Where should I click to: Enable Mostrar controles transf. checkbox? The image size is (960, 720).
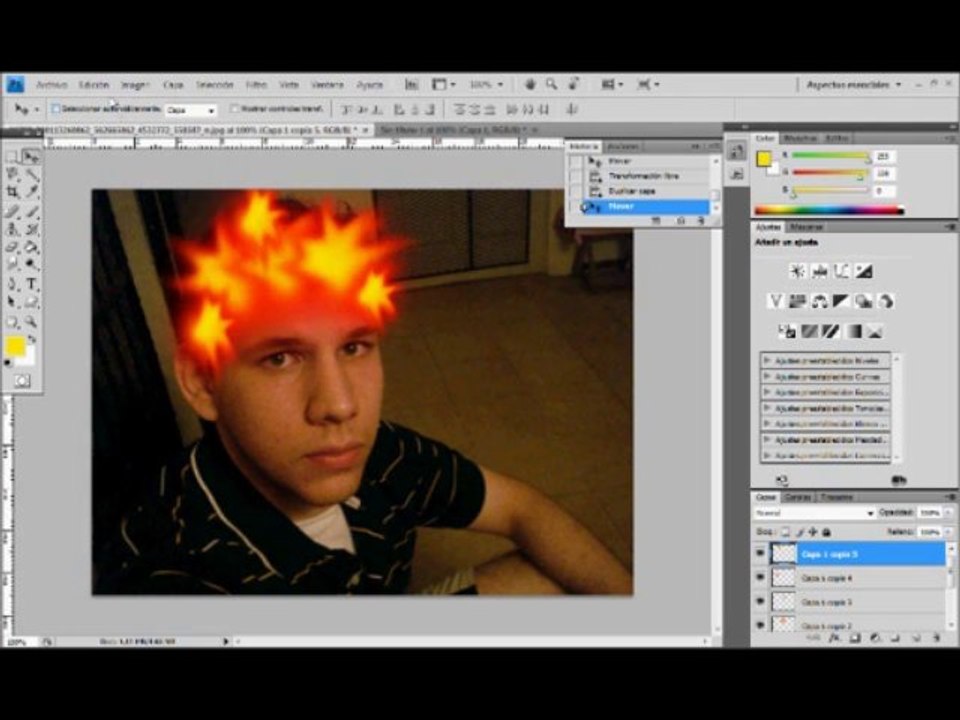(x=234, y=109)
